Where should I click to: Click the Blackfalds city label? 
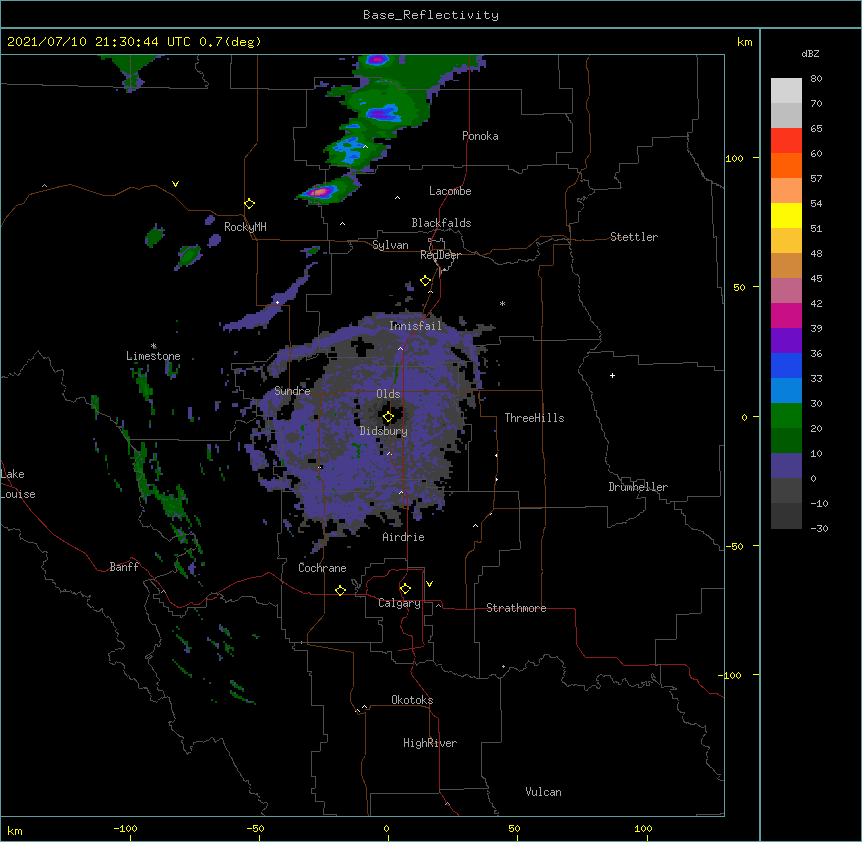coord(441,223)
